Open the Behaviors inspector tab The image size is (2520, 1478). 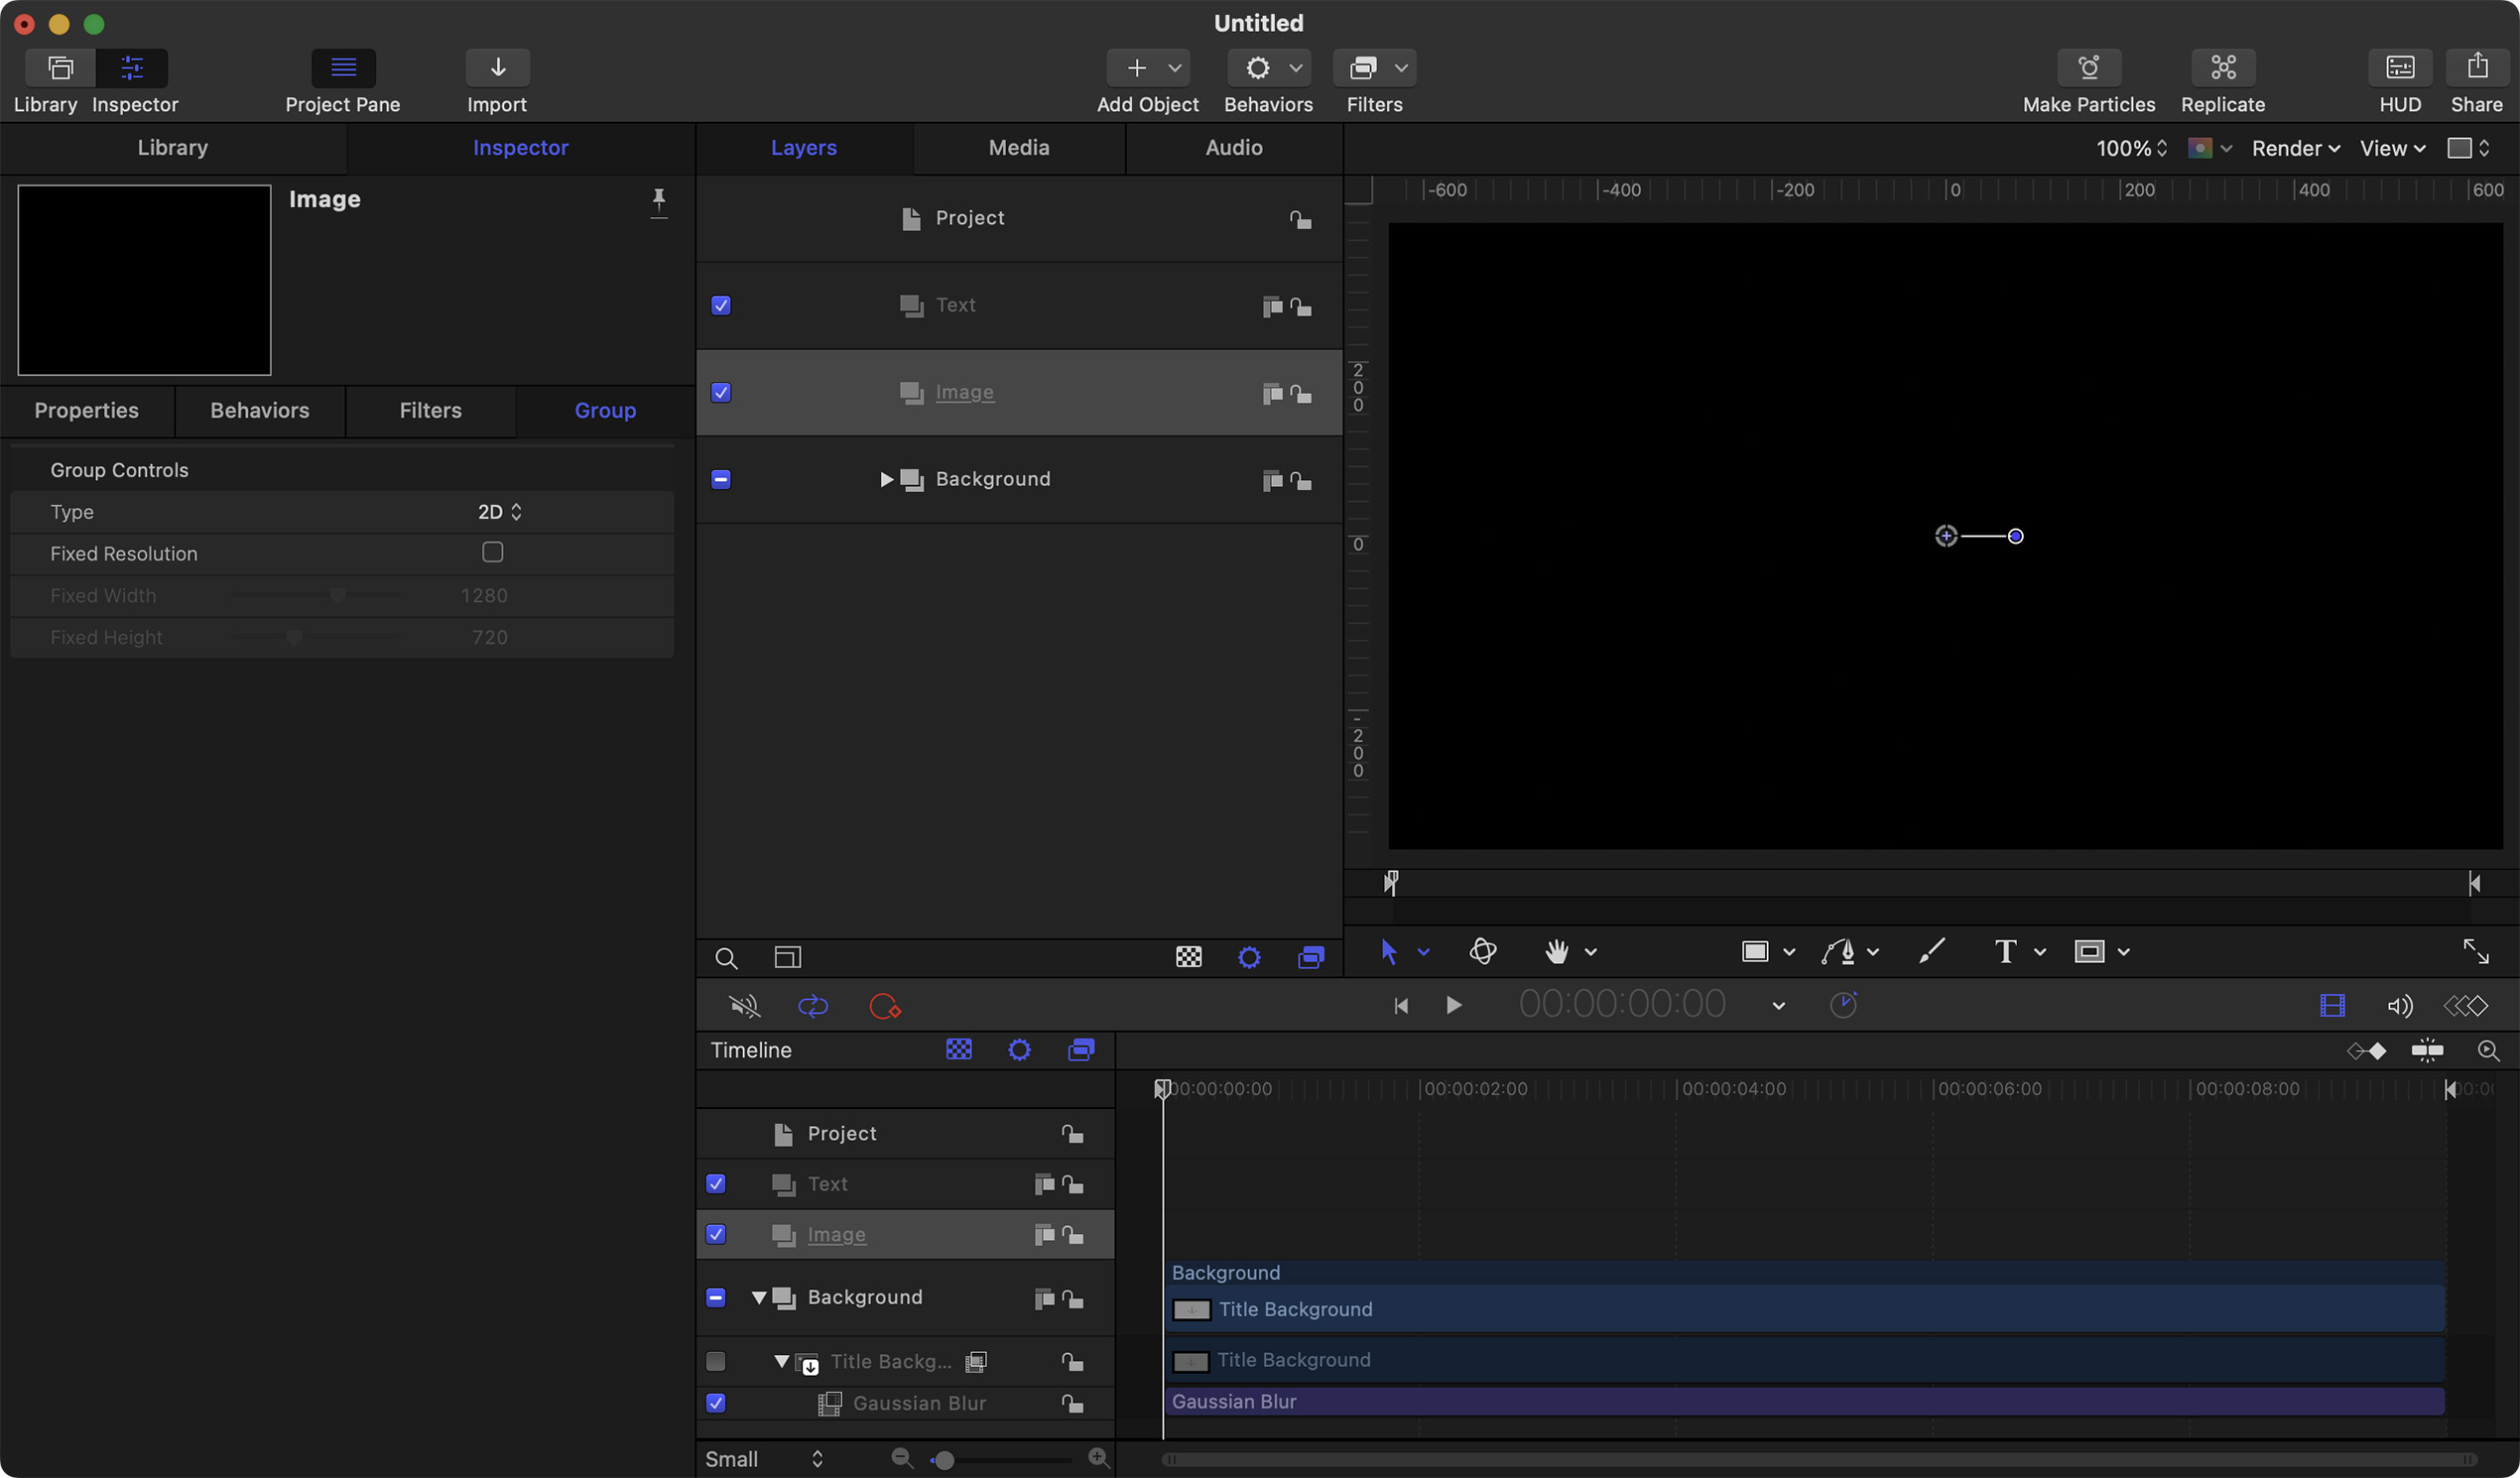pyautogui.click(x=259, y=410)
